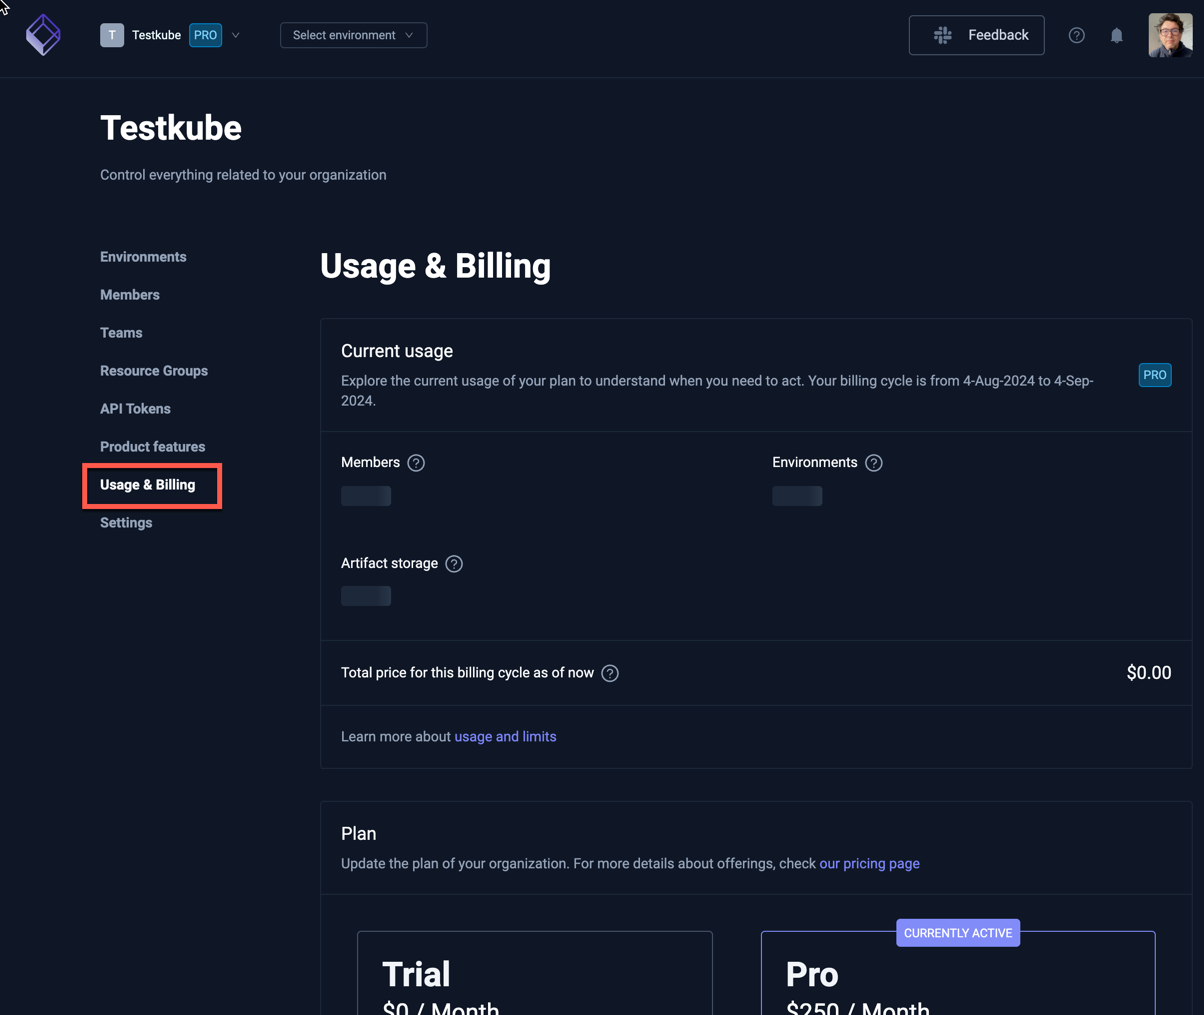This screenshot has height=1015, width=1204.
Task: Click the PRO badge in Current usage card
Action: (x=1155, y=375)
